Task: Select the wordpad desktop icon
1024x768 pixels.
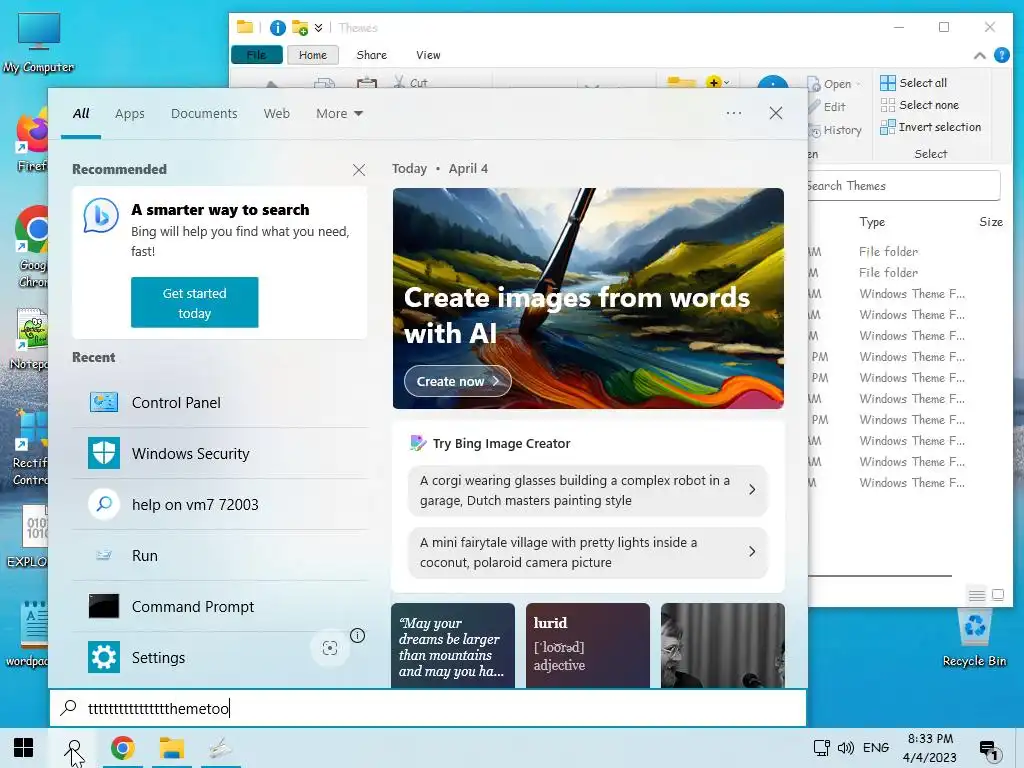Action: (x=26, y=633)
